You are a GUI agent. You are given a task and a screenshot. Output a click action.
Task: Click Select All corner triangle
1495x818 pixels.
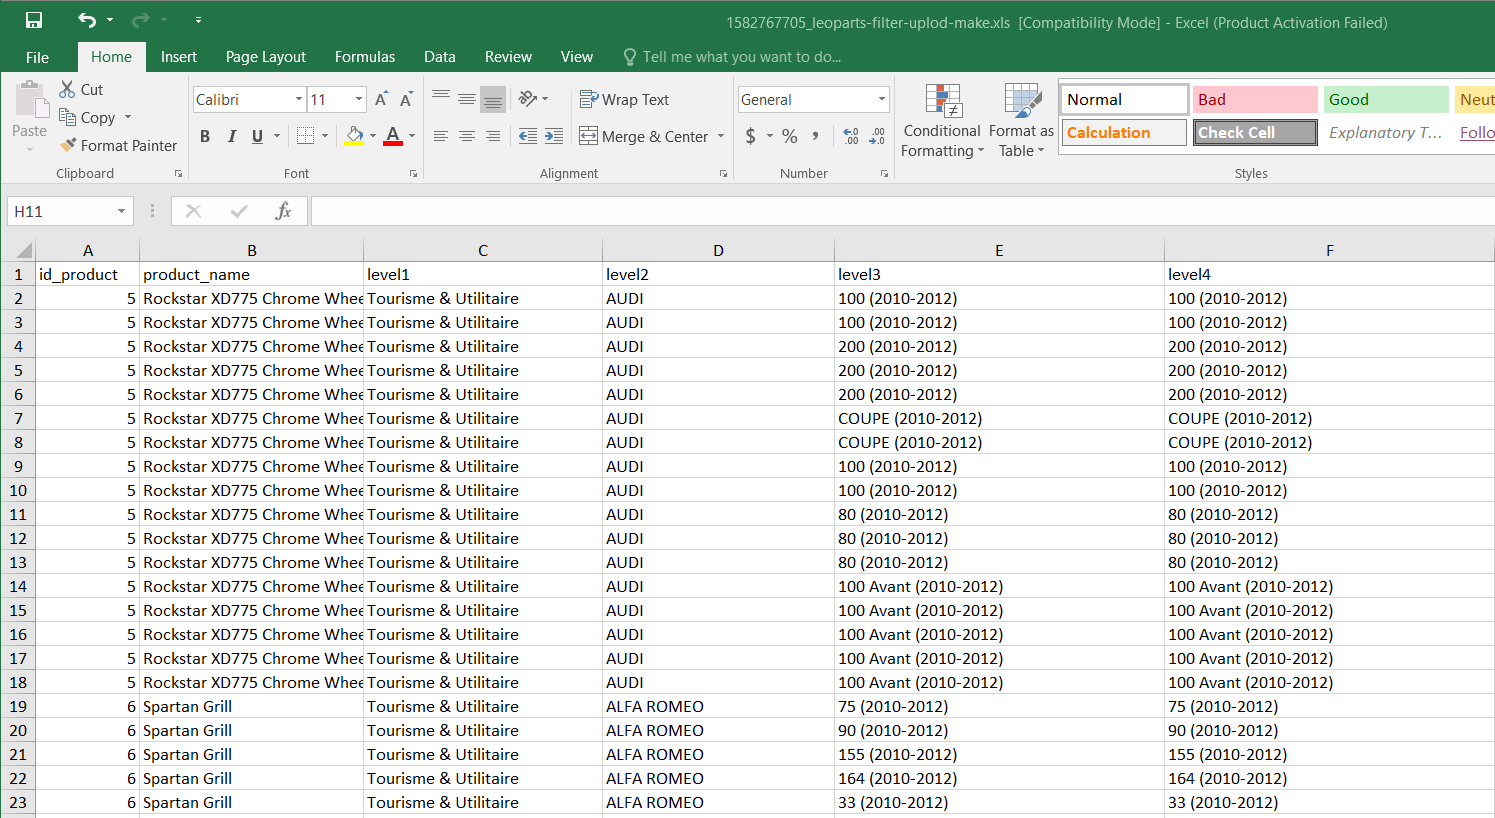tap(23, 250)
